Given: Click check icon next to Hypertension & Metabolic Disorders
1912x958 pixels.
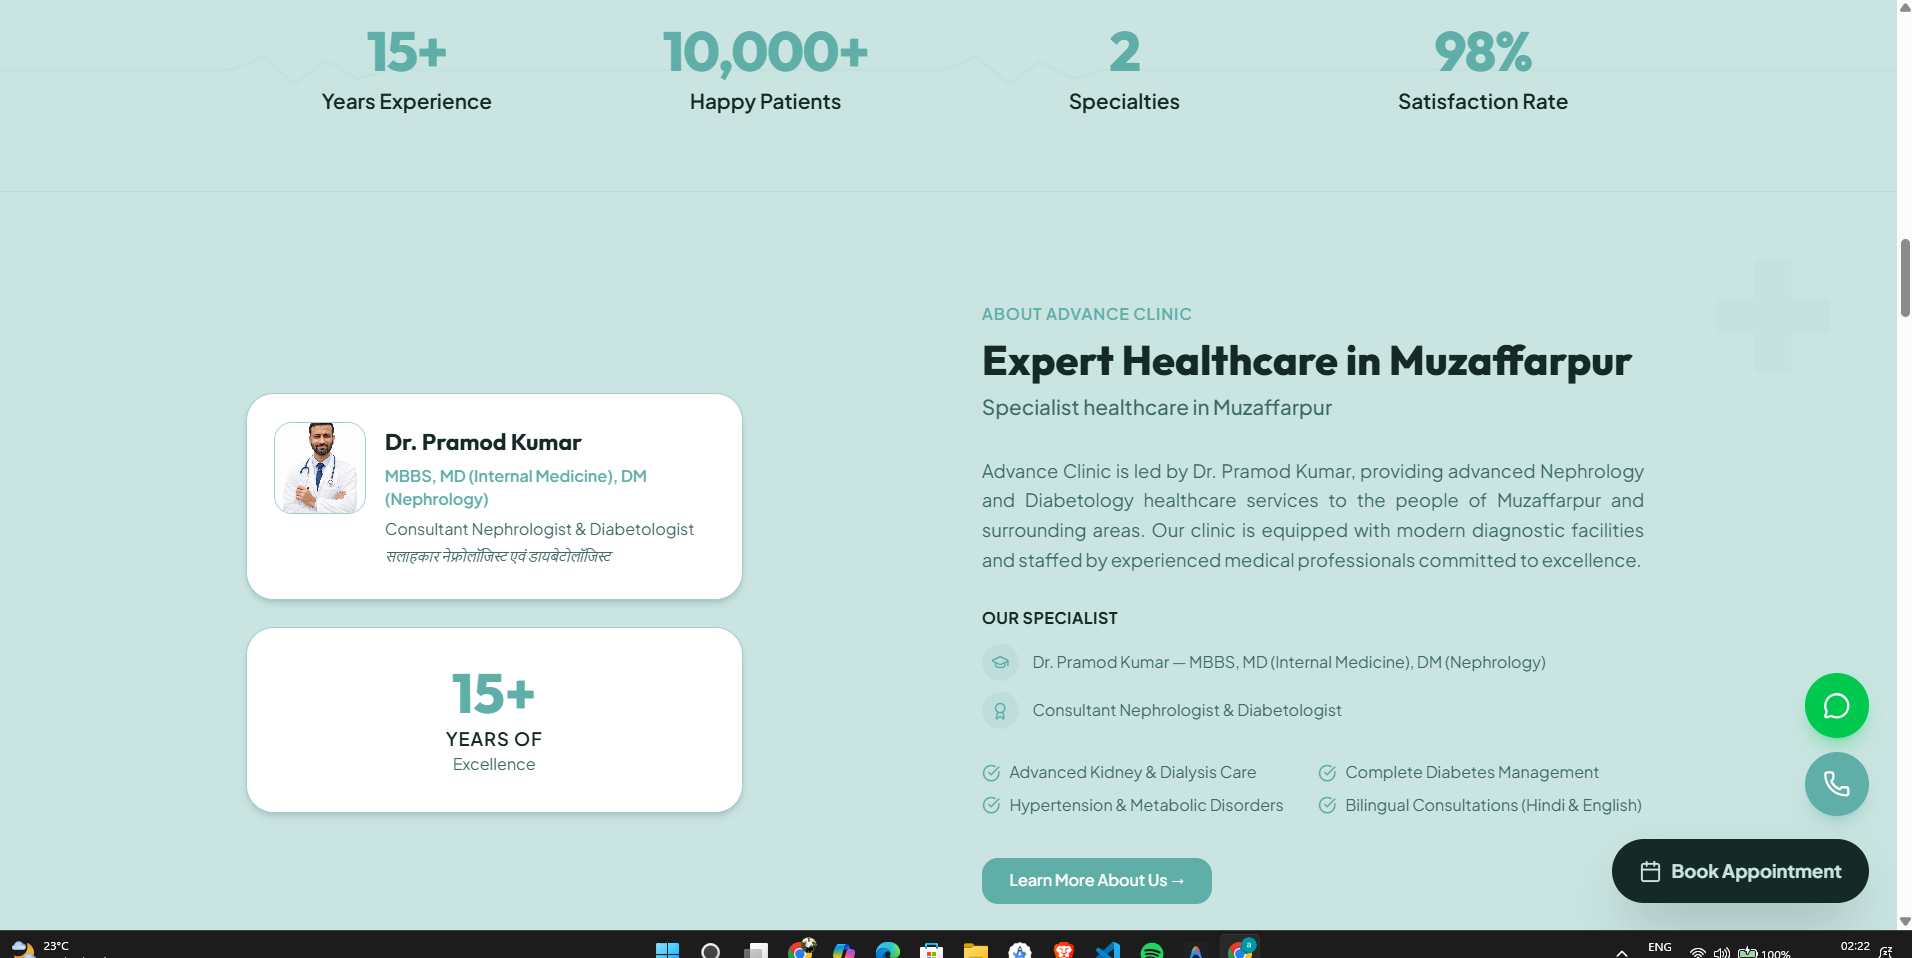Looking at the screenshot, I should pos(991,806).
